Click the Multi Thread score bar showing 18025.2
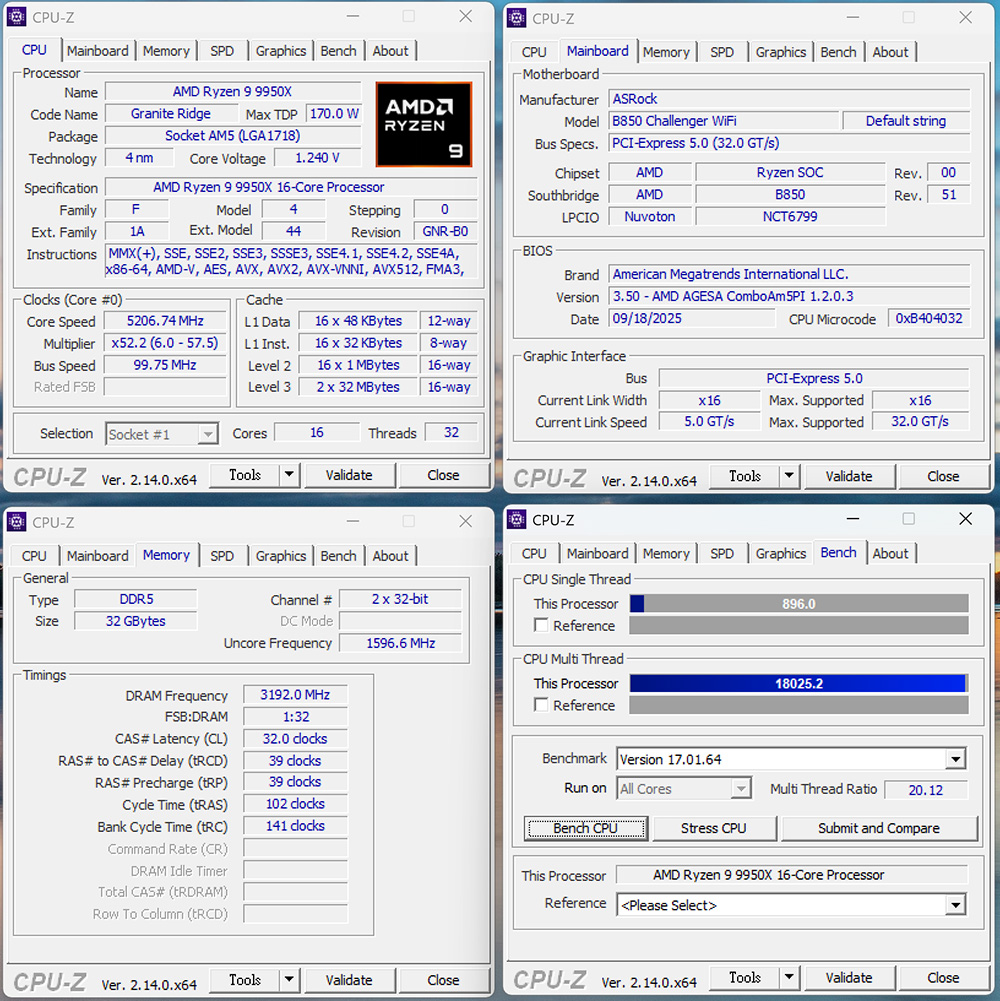 pyautogui.click(x=798, y=684)
